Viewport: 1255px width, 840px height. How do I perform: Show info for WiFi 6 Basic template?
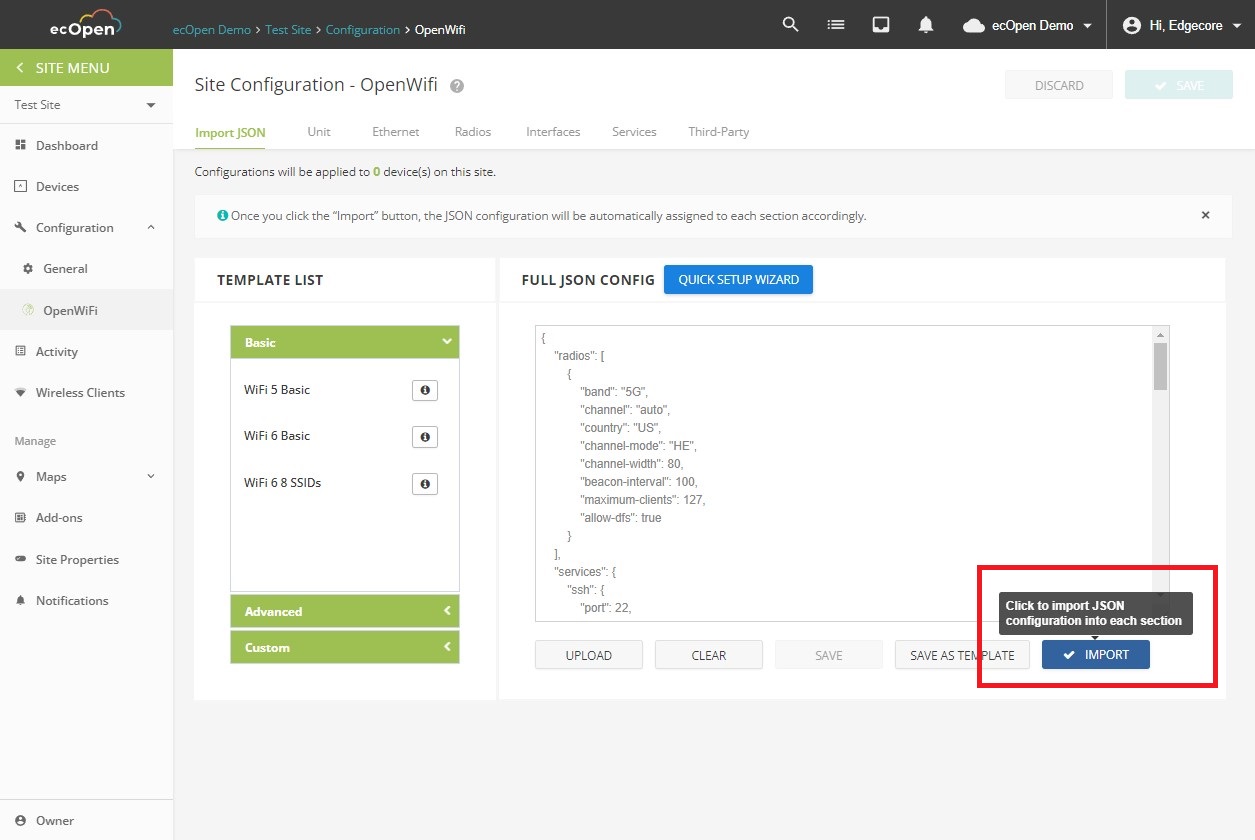425,437
